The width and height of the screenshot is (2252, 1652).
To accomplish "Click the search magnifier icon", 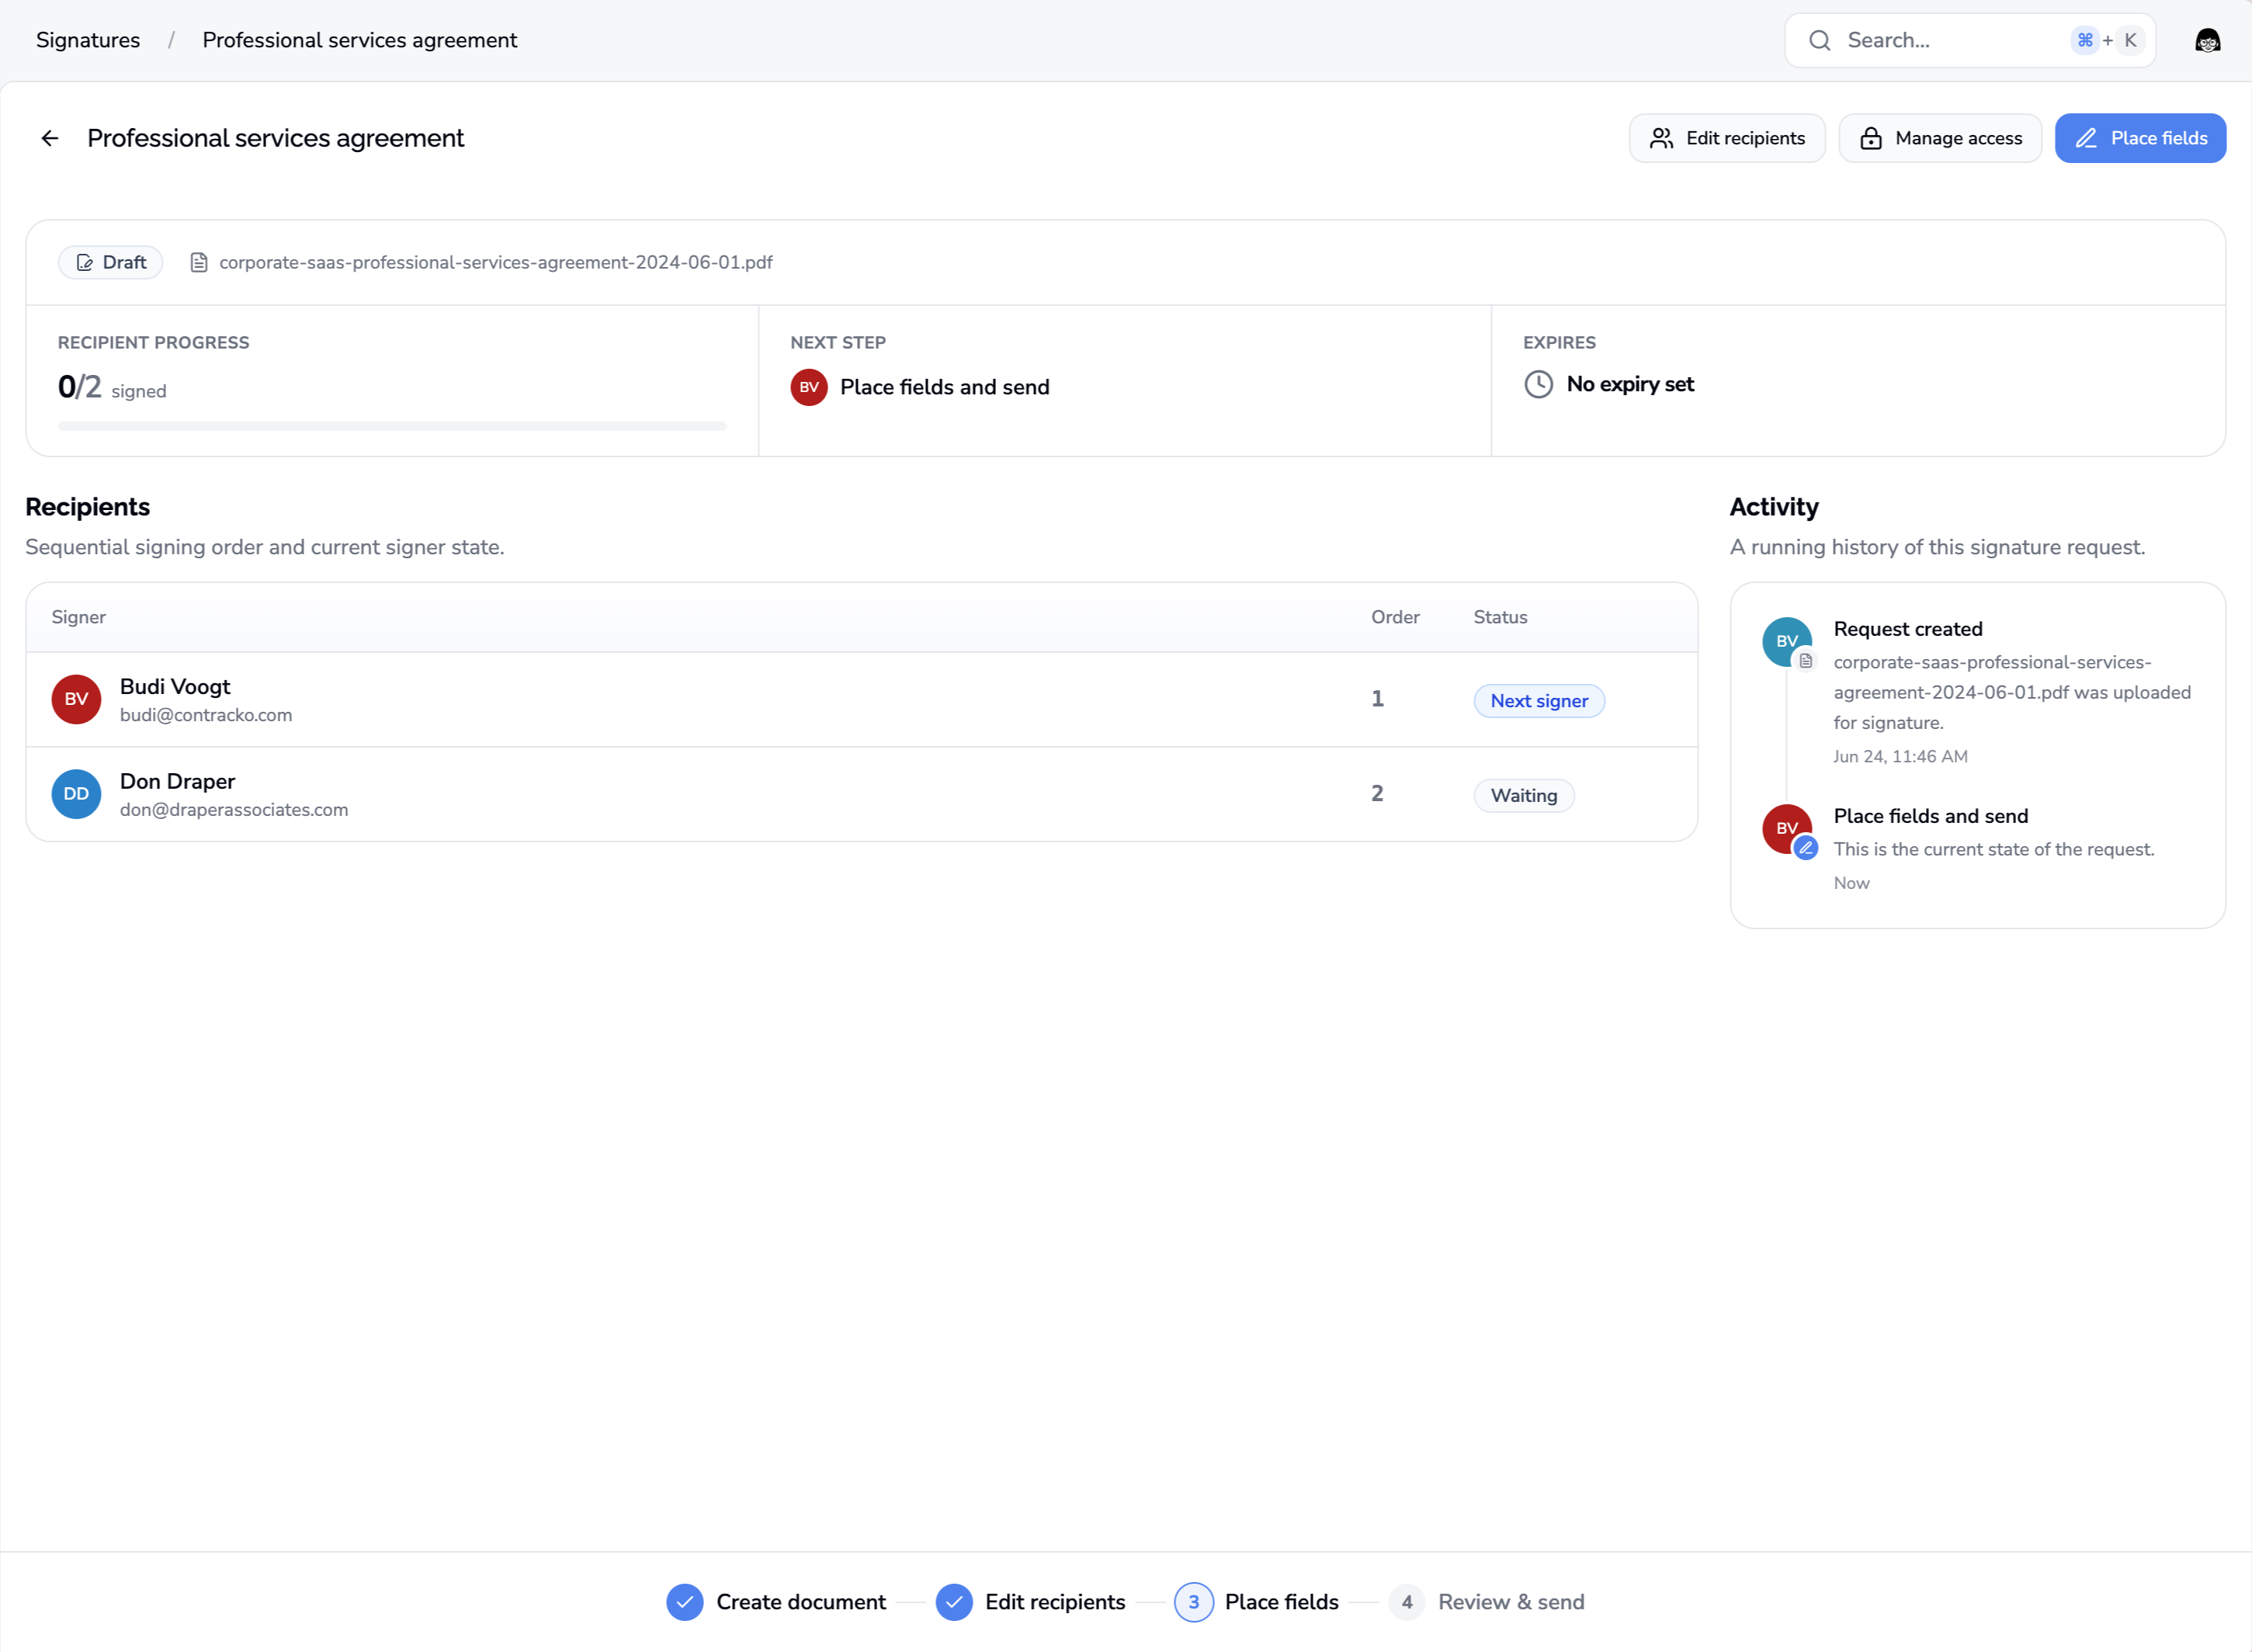I will coord(1819,40).
